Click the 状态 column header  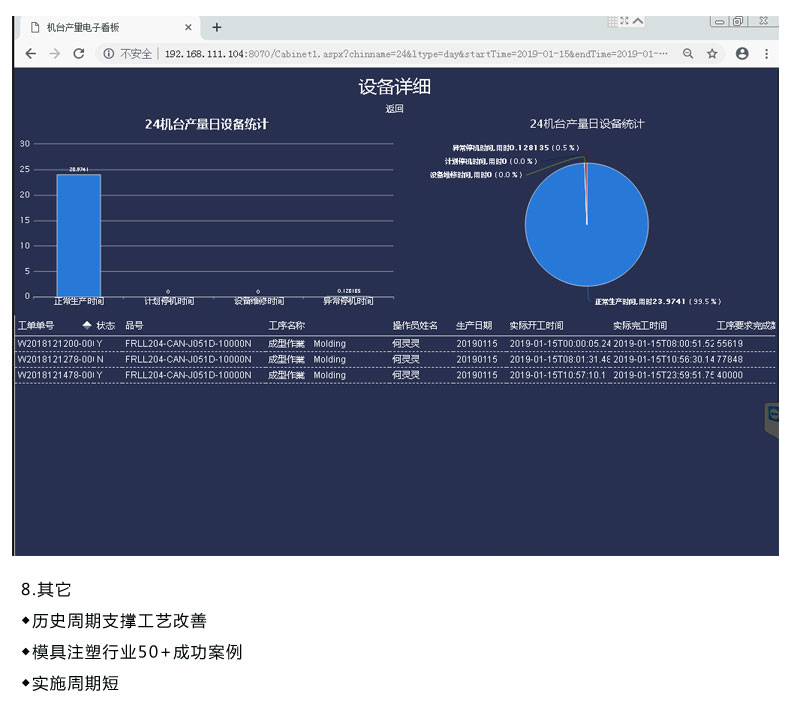pyautogui.click(x=105, y=326)
